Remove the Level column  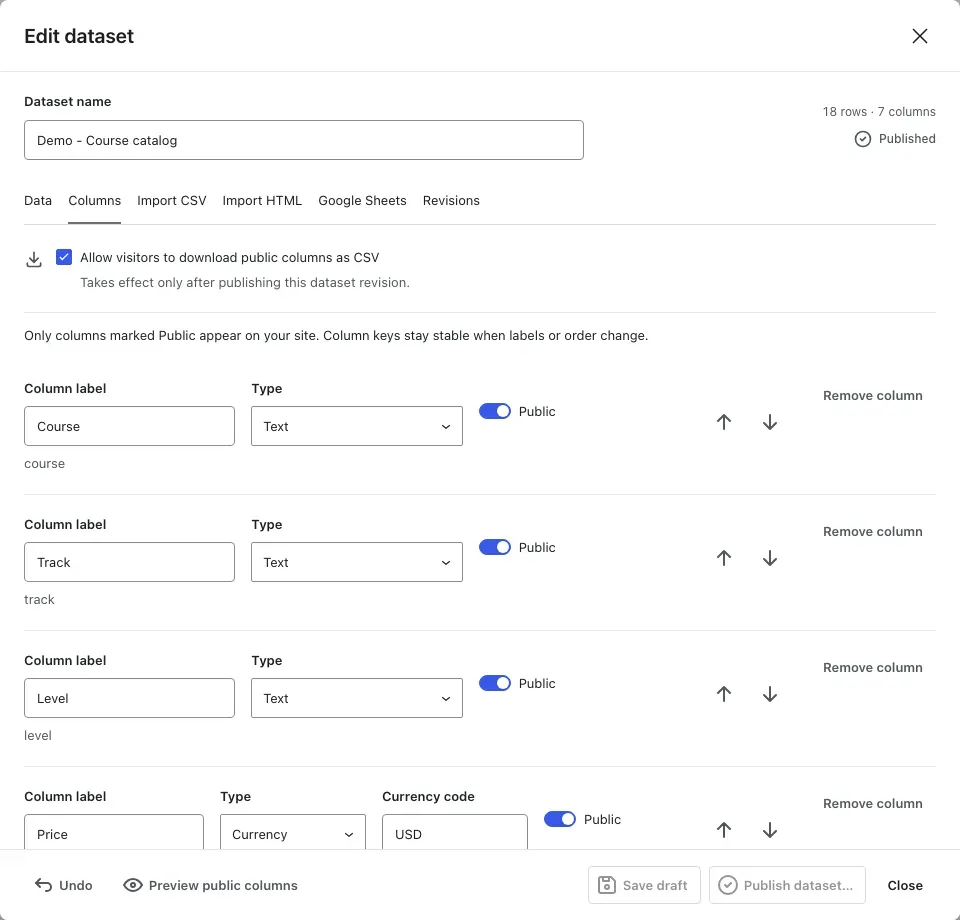click(x=872, y=667)
